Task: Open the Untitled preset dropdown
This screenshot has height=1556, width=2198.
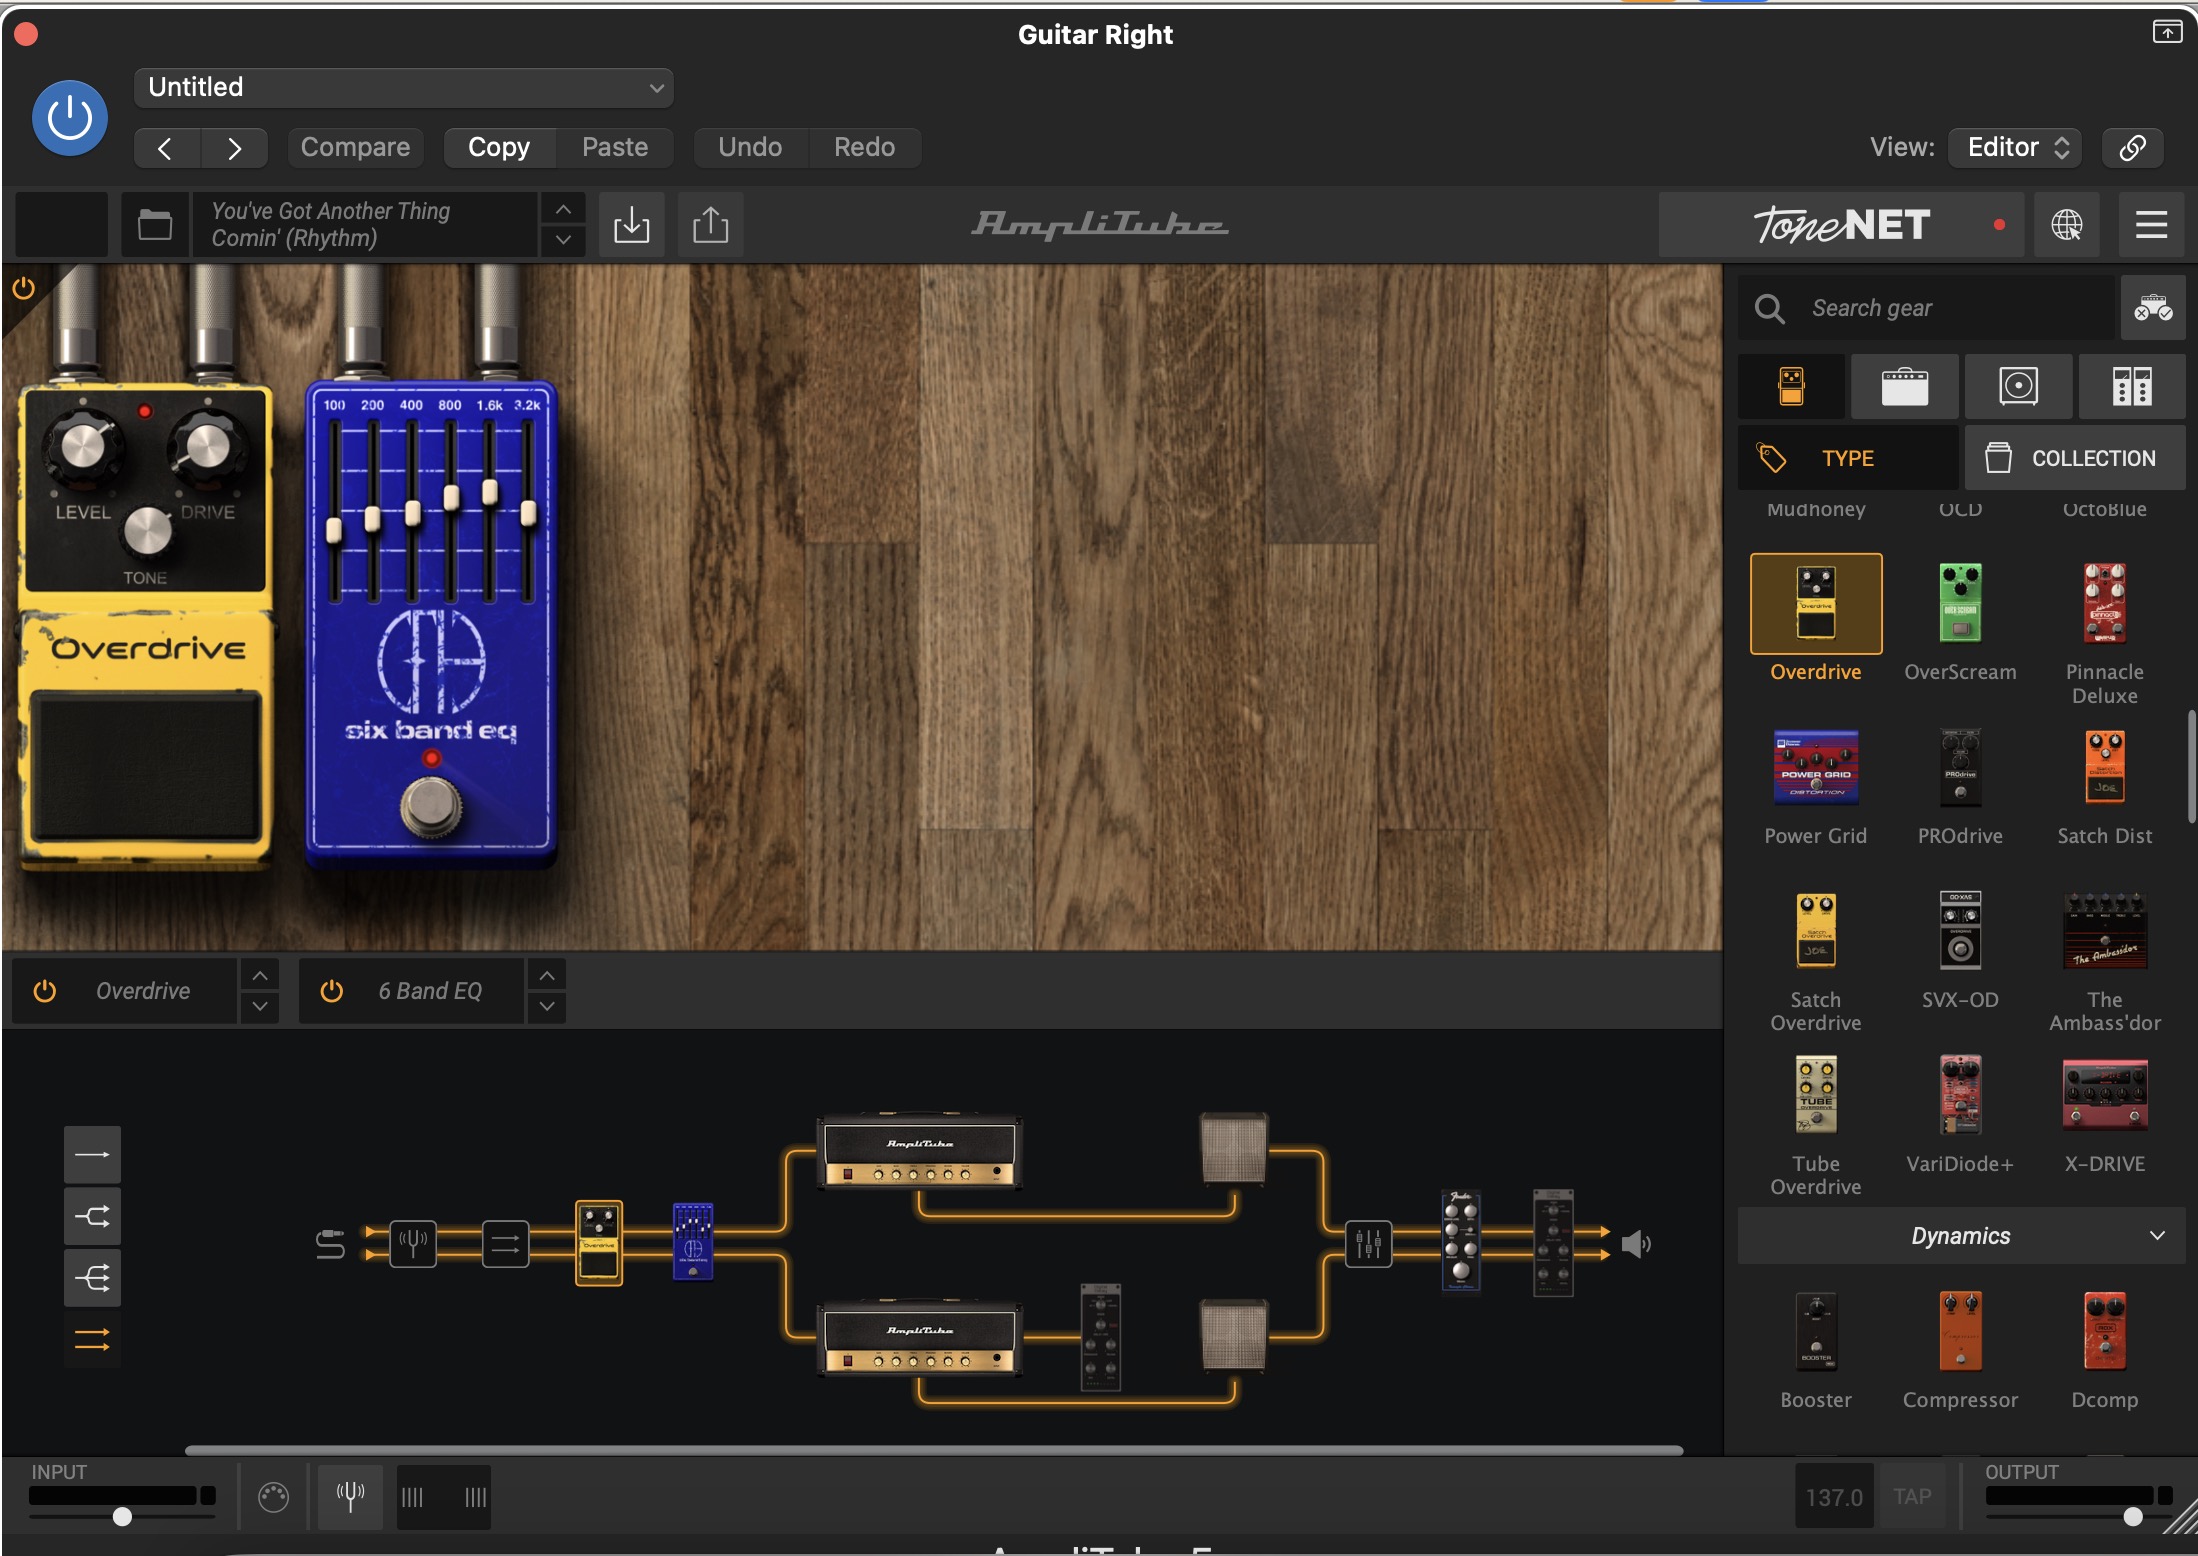Action: point(403,87)
